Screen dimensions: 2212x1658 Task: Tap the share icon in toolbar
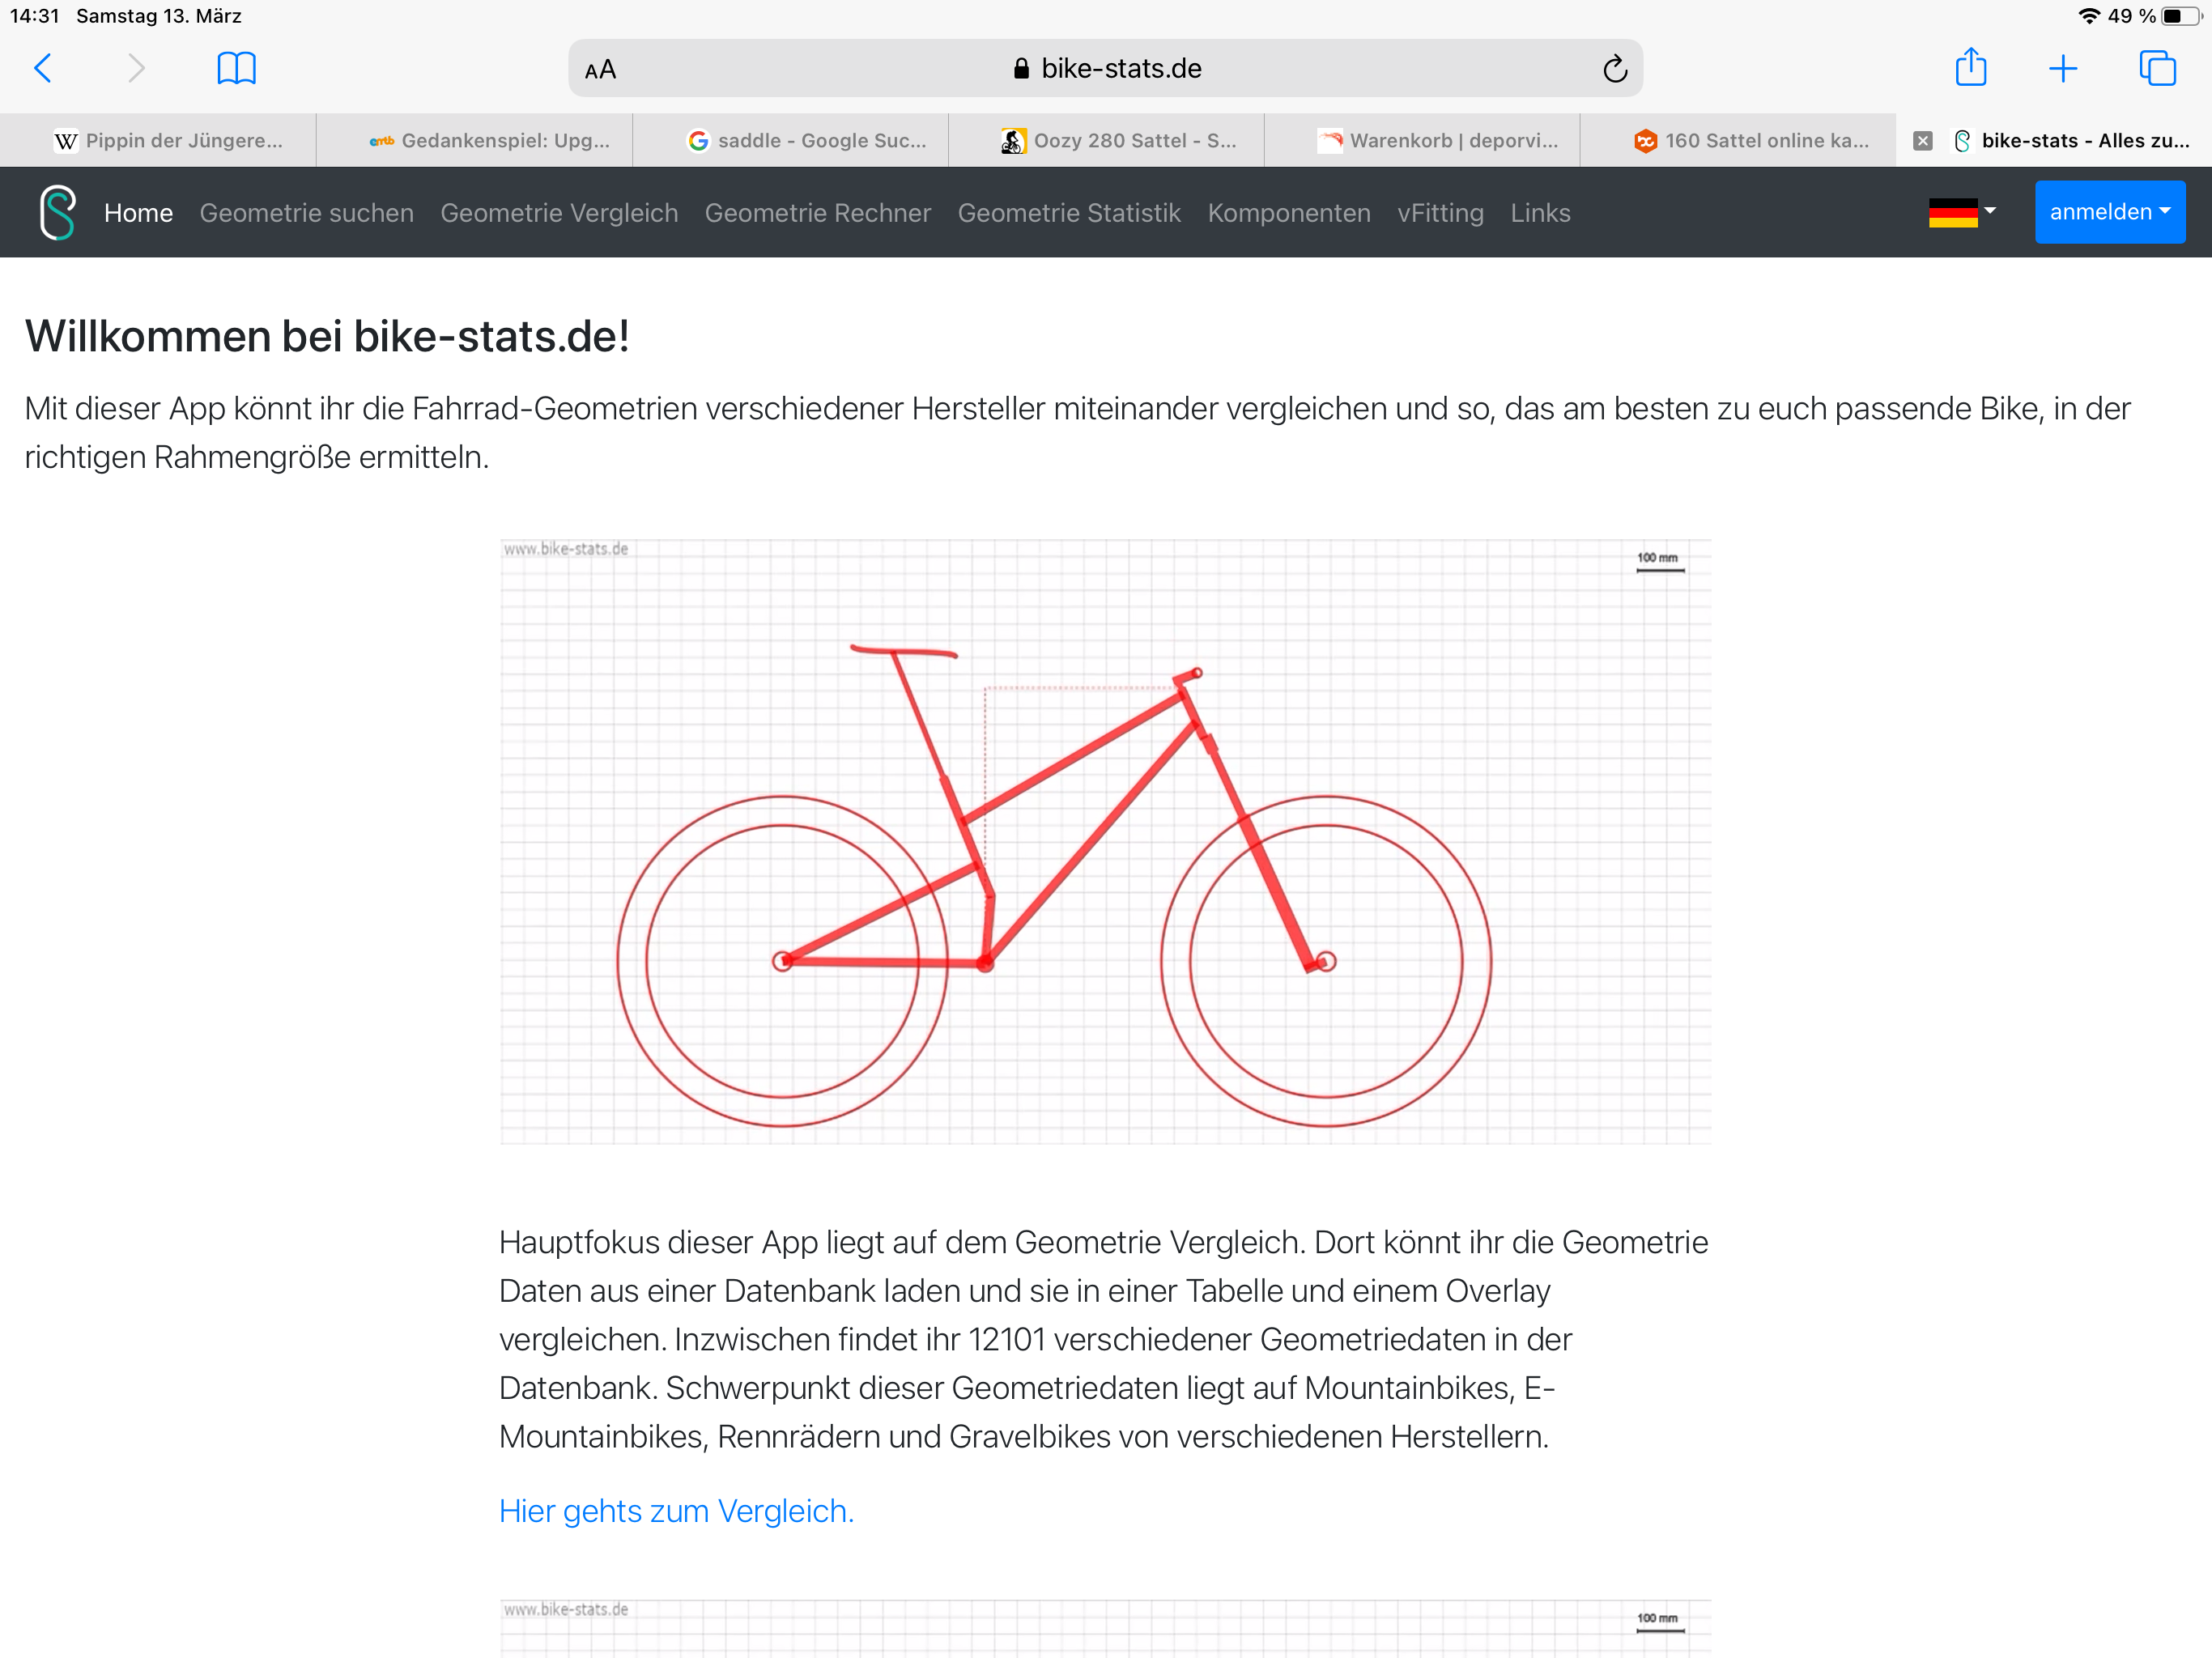pyautogui.click(x=1970, y=67)
